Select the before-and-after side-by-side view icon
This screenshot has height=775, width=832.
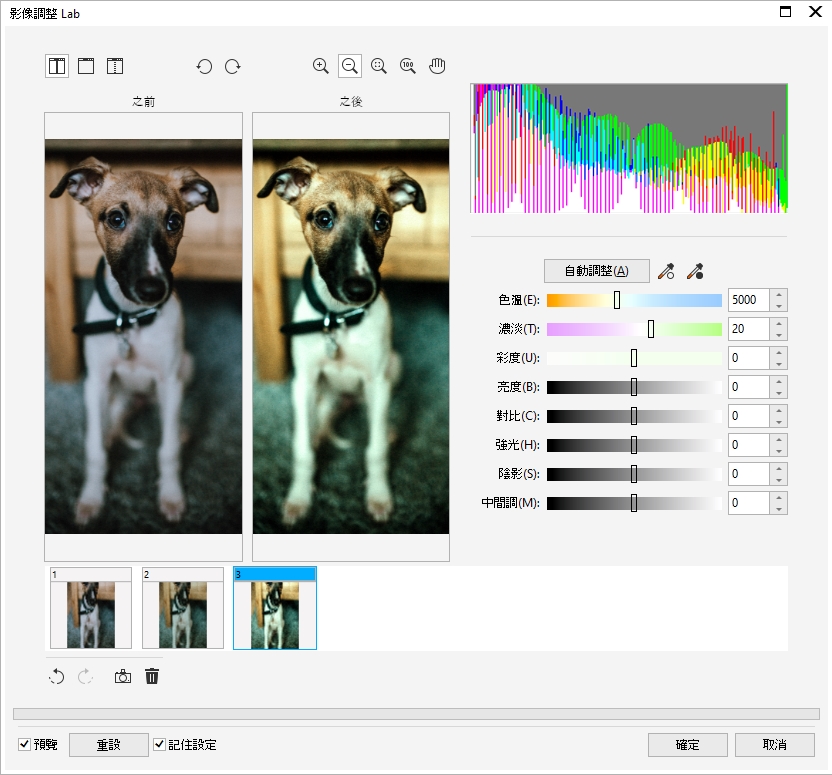point(57,67)
